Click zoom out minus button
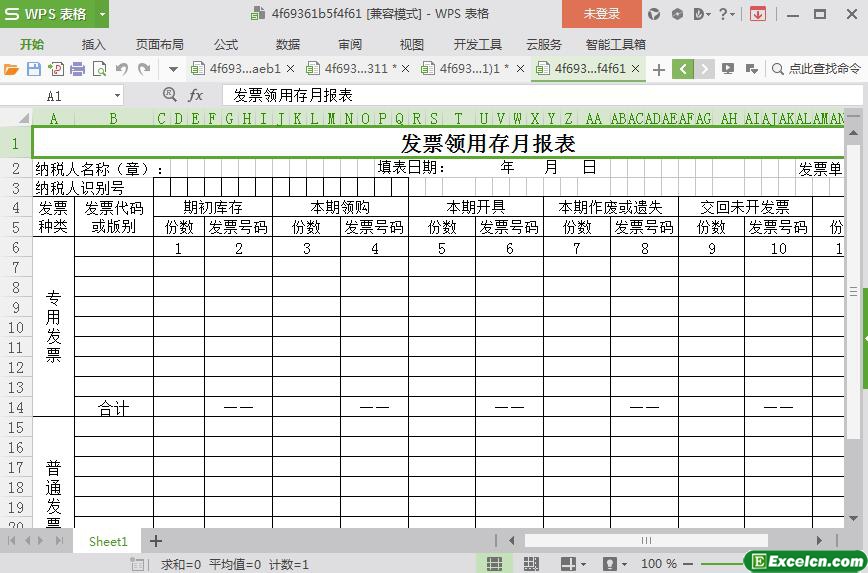868x573 pixels. 689,564
